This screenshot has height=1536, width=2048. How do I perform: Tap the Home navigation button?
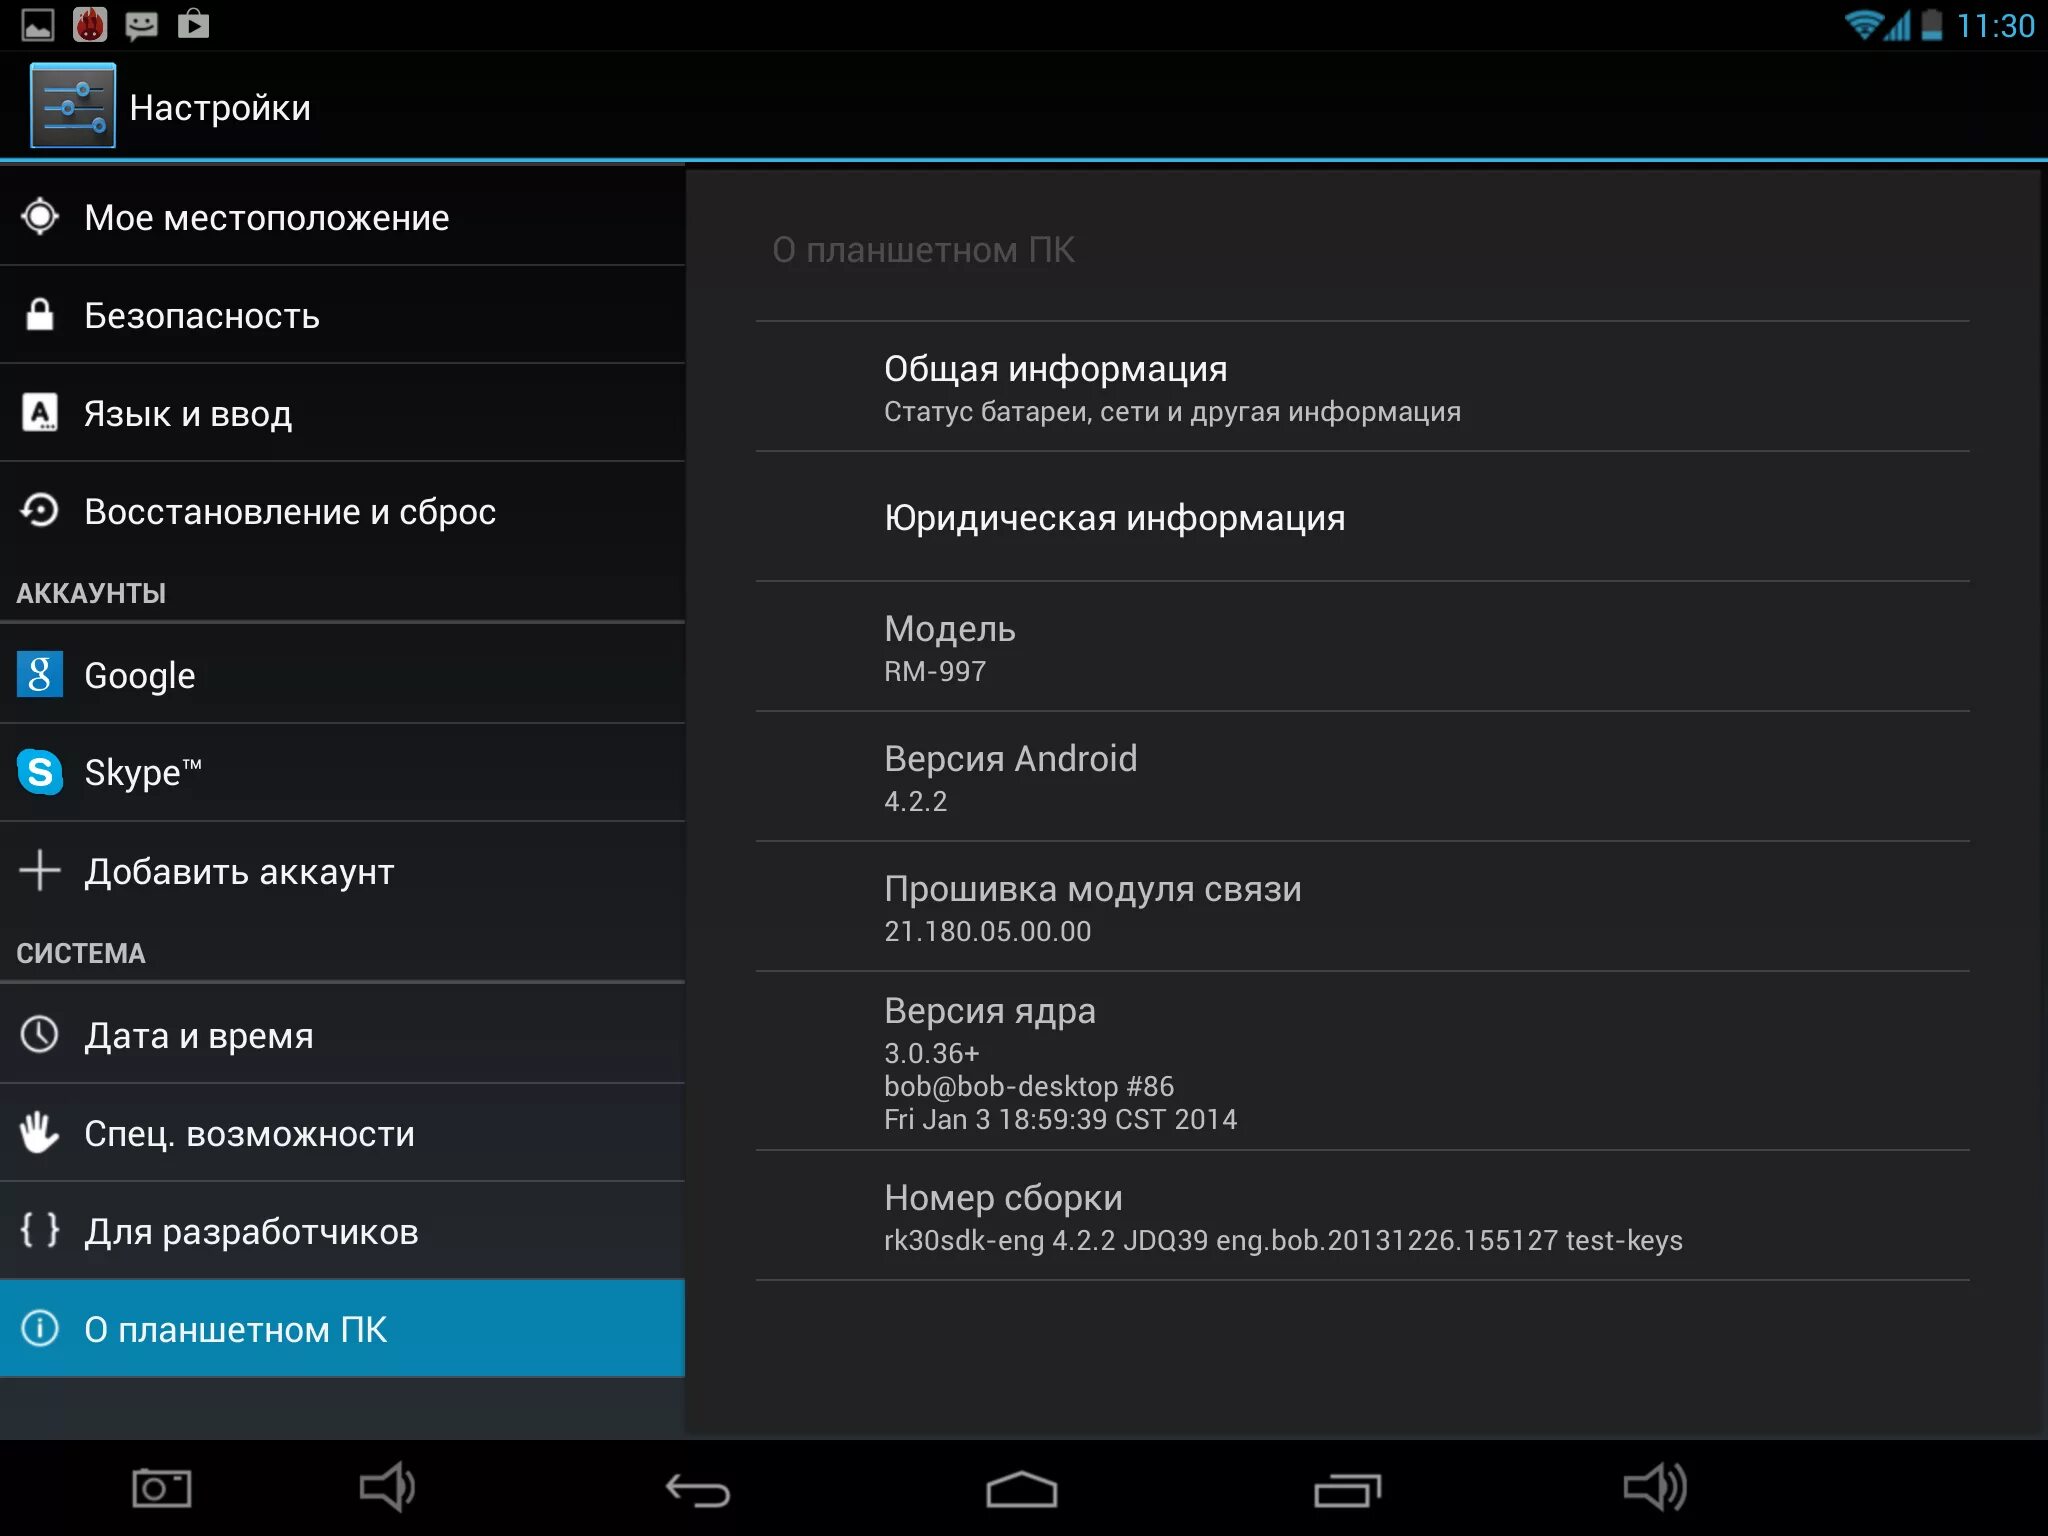(x=1021, y=1489)
